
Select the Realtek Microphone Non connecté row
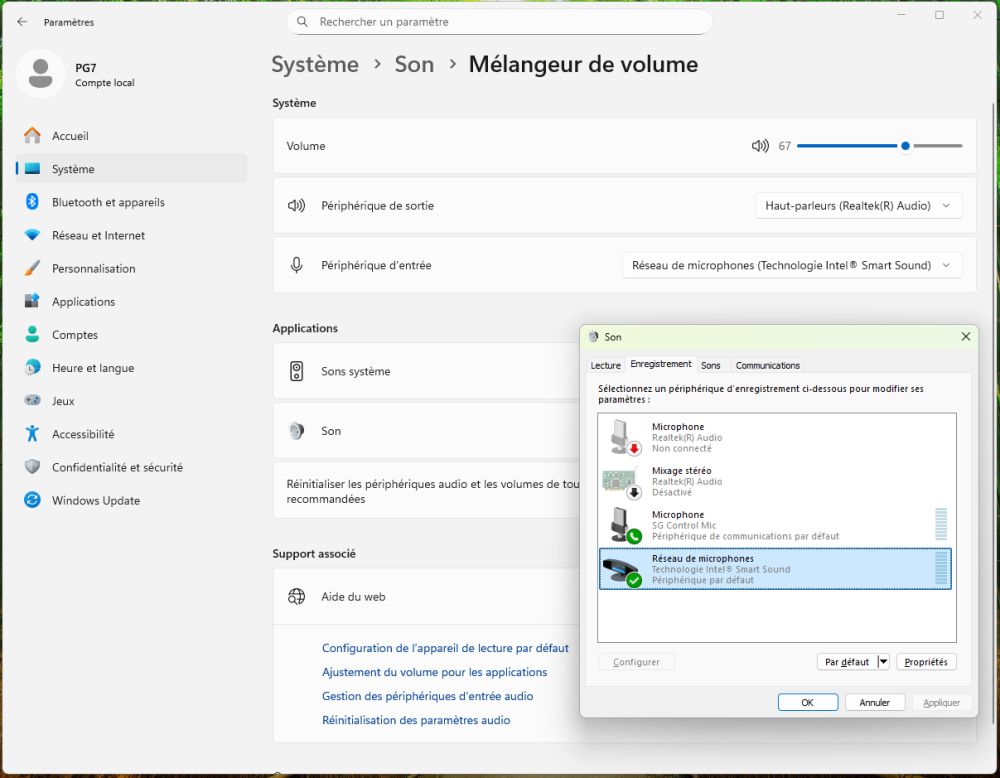[x=776, y=437]
